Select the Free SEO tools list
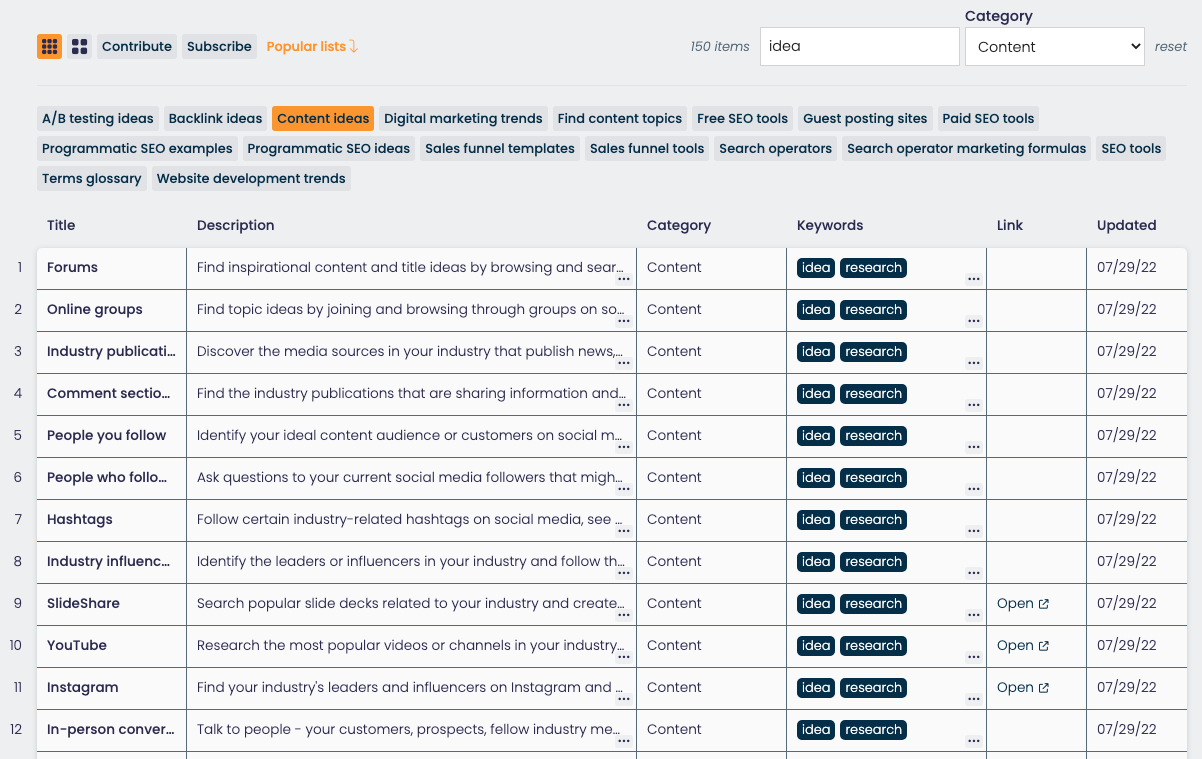Screen dimensions: 1202x759 click(742, 118)
